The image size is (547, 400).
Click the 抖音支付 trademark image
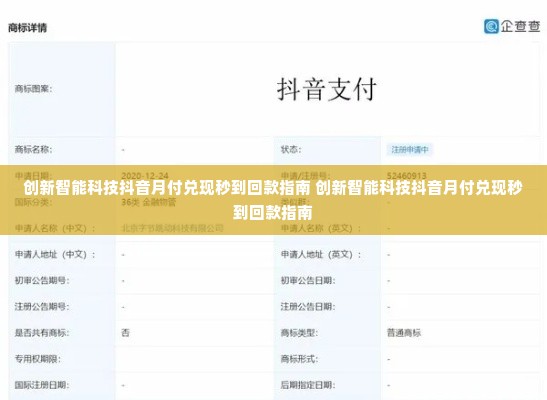tap(327, 89)
